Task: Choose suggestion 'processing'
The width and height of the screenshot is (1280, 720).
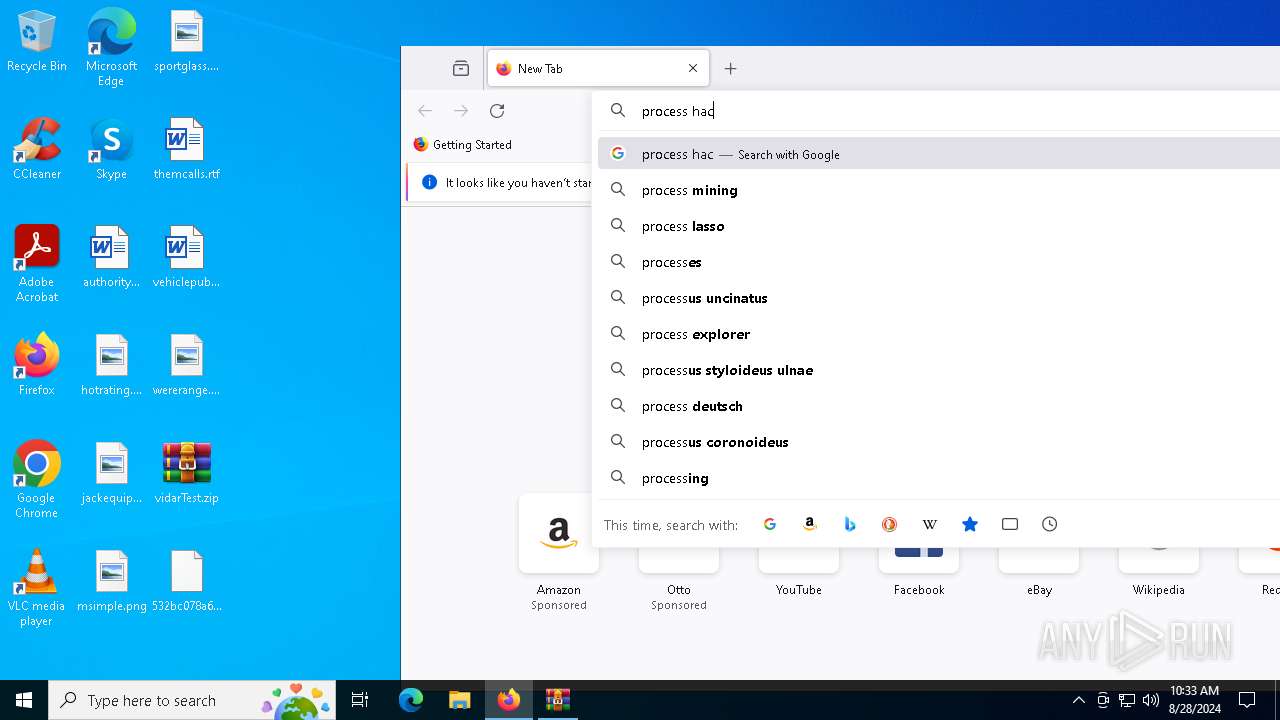Action: [939, 478]
